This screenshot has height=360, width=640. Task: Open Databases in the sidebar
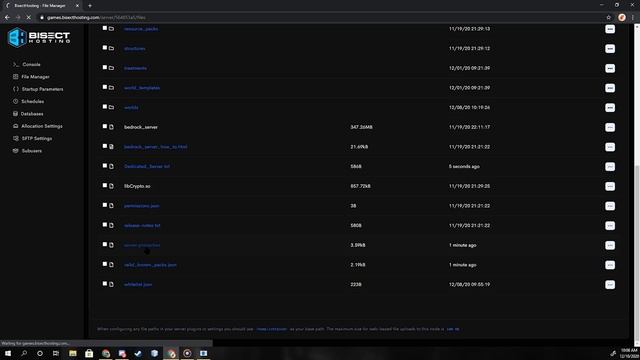click(x=32, y=114)
